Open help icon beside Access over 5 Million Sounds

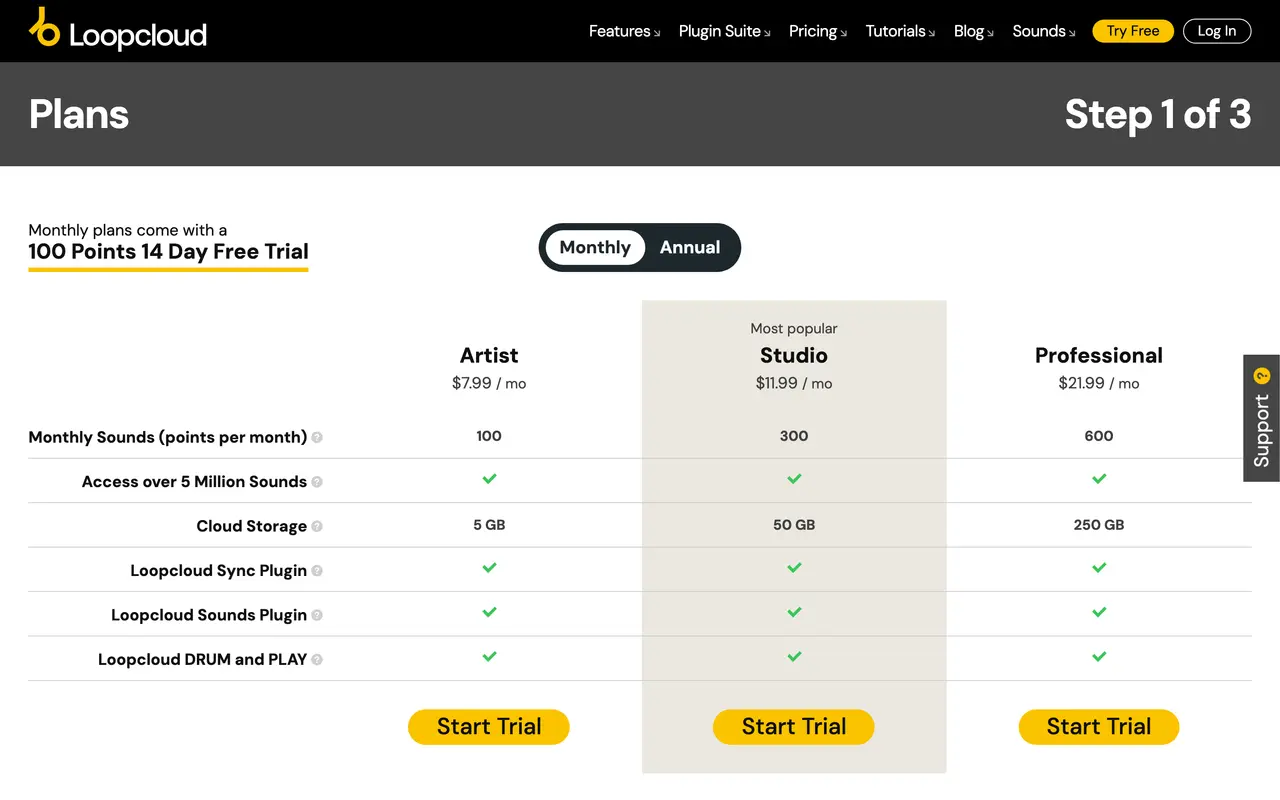coord(317,482)
